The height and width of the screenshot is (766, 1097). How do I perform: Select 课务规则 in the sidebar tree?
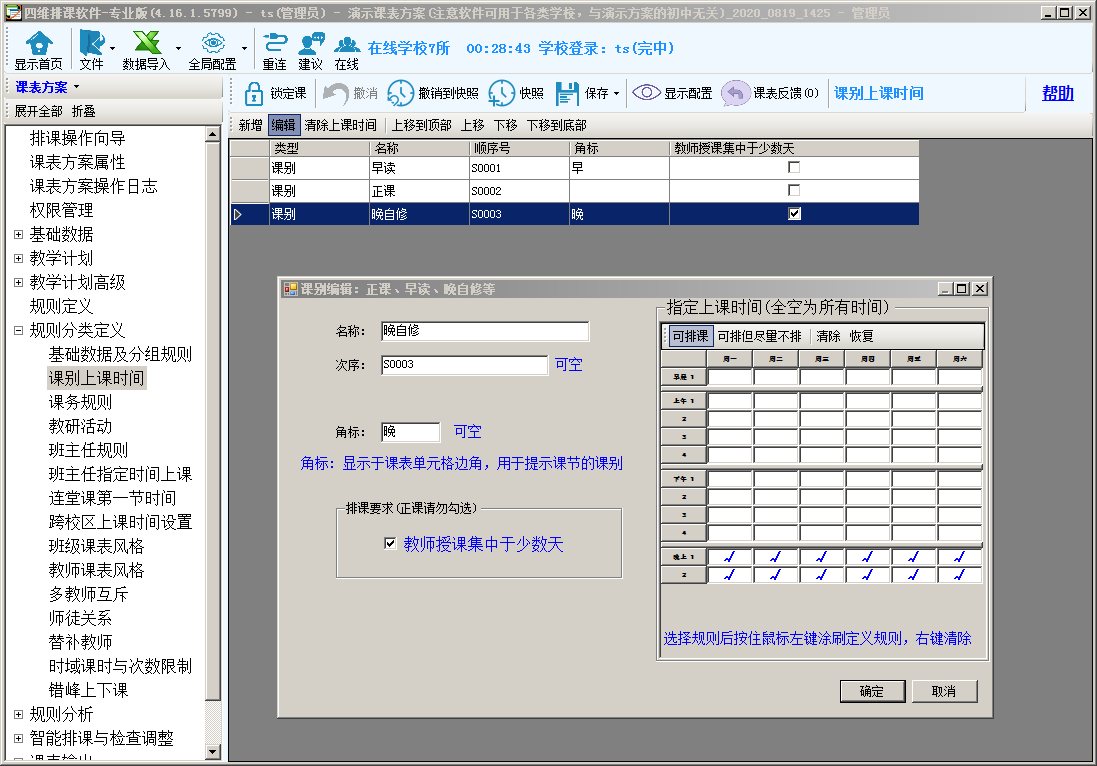pos(80,402)
